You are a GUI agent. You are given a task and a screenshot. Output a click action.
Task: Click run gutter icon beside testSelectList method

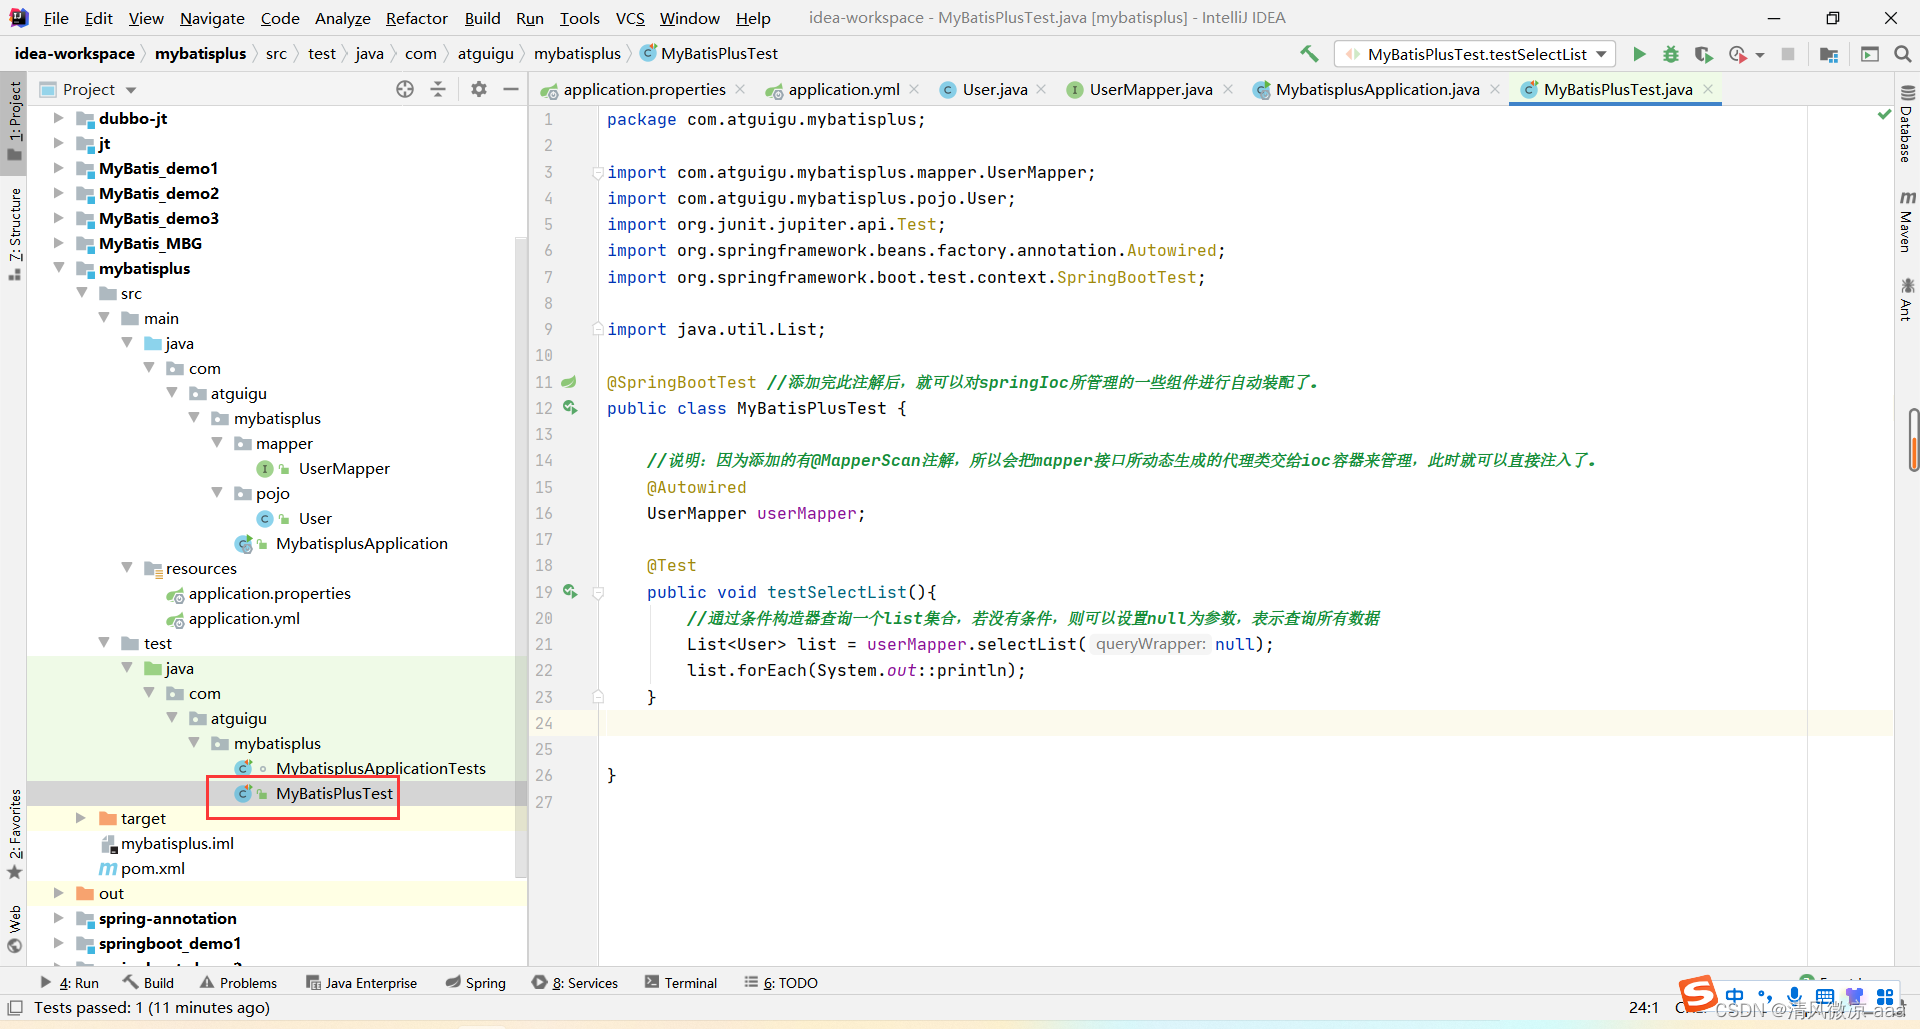(x=570, y=592)
